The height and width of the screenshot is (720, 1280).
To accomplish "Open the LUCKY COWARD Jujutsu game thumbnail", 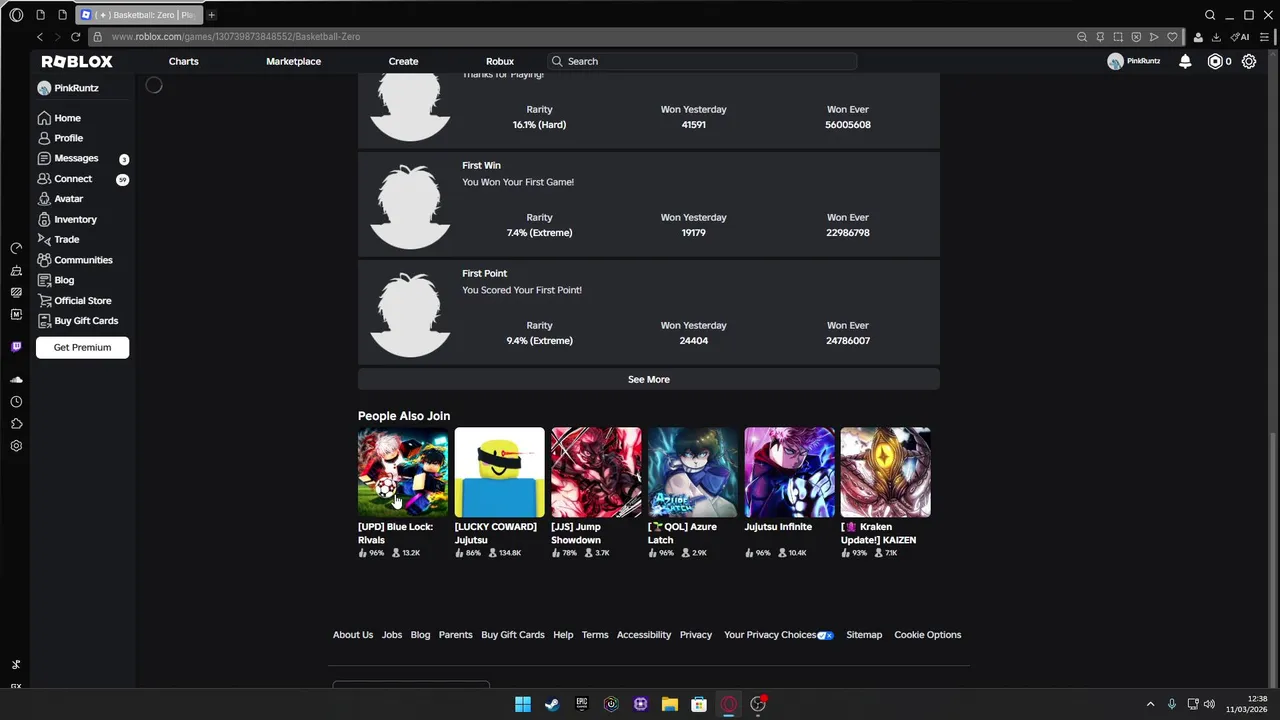I will (499, 473).
